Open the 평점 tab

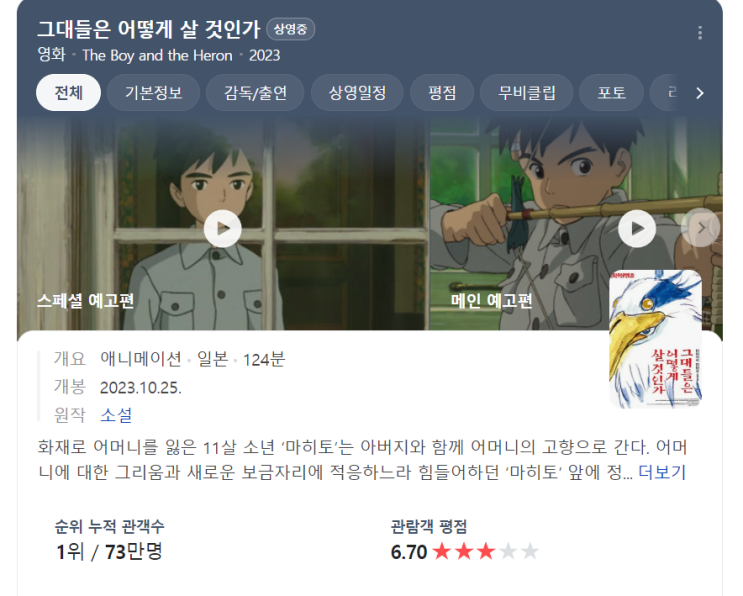[442, 92]
